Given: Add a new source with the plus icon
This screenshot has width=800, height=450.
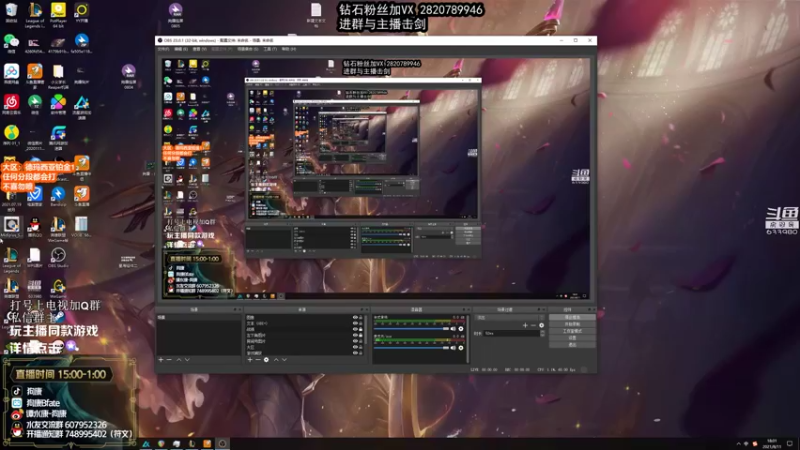Looking at the screenshot, I should [250, 360].
